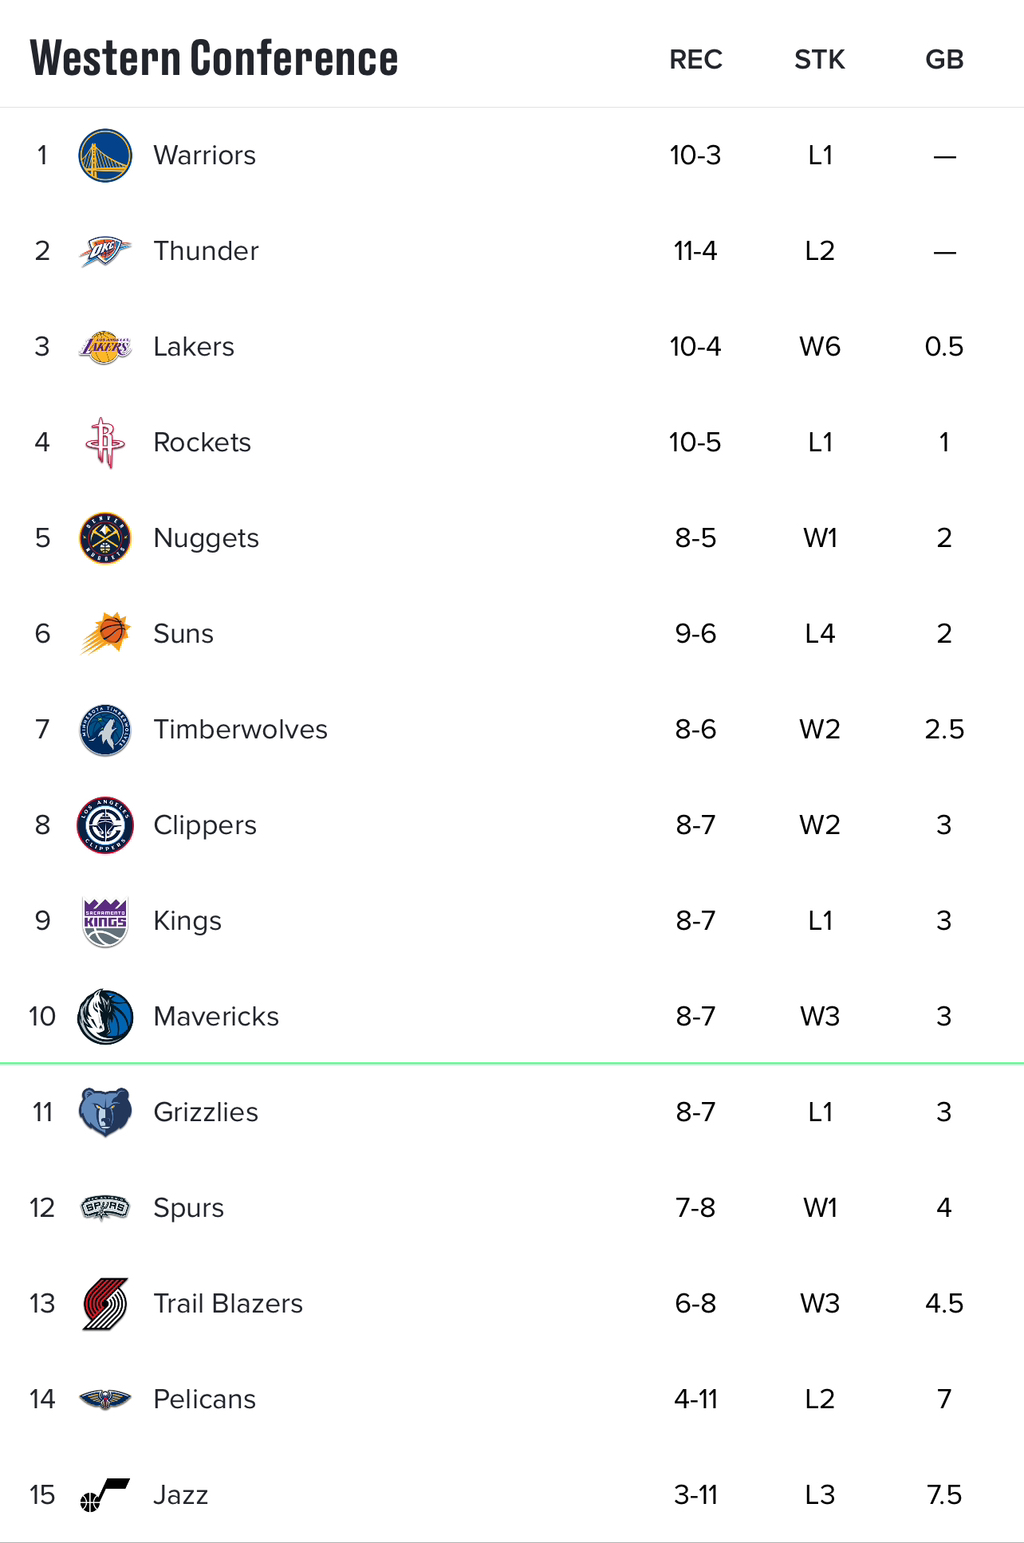Image resolution: width=1024 pixels, height=1543 pixels.
Task: Tap the Warriors team logo
Action: tap(105, 156)
